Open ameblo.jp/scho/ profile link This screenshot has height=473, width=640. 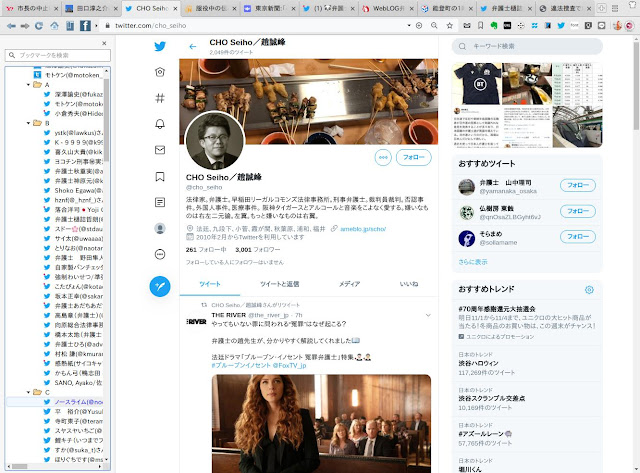click(363, 229)
